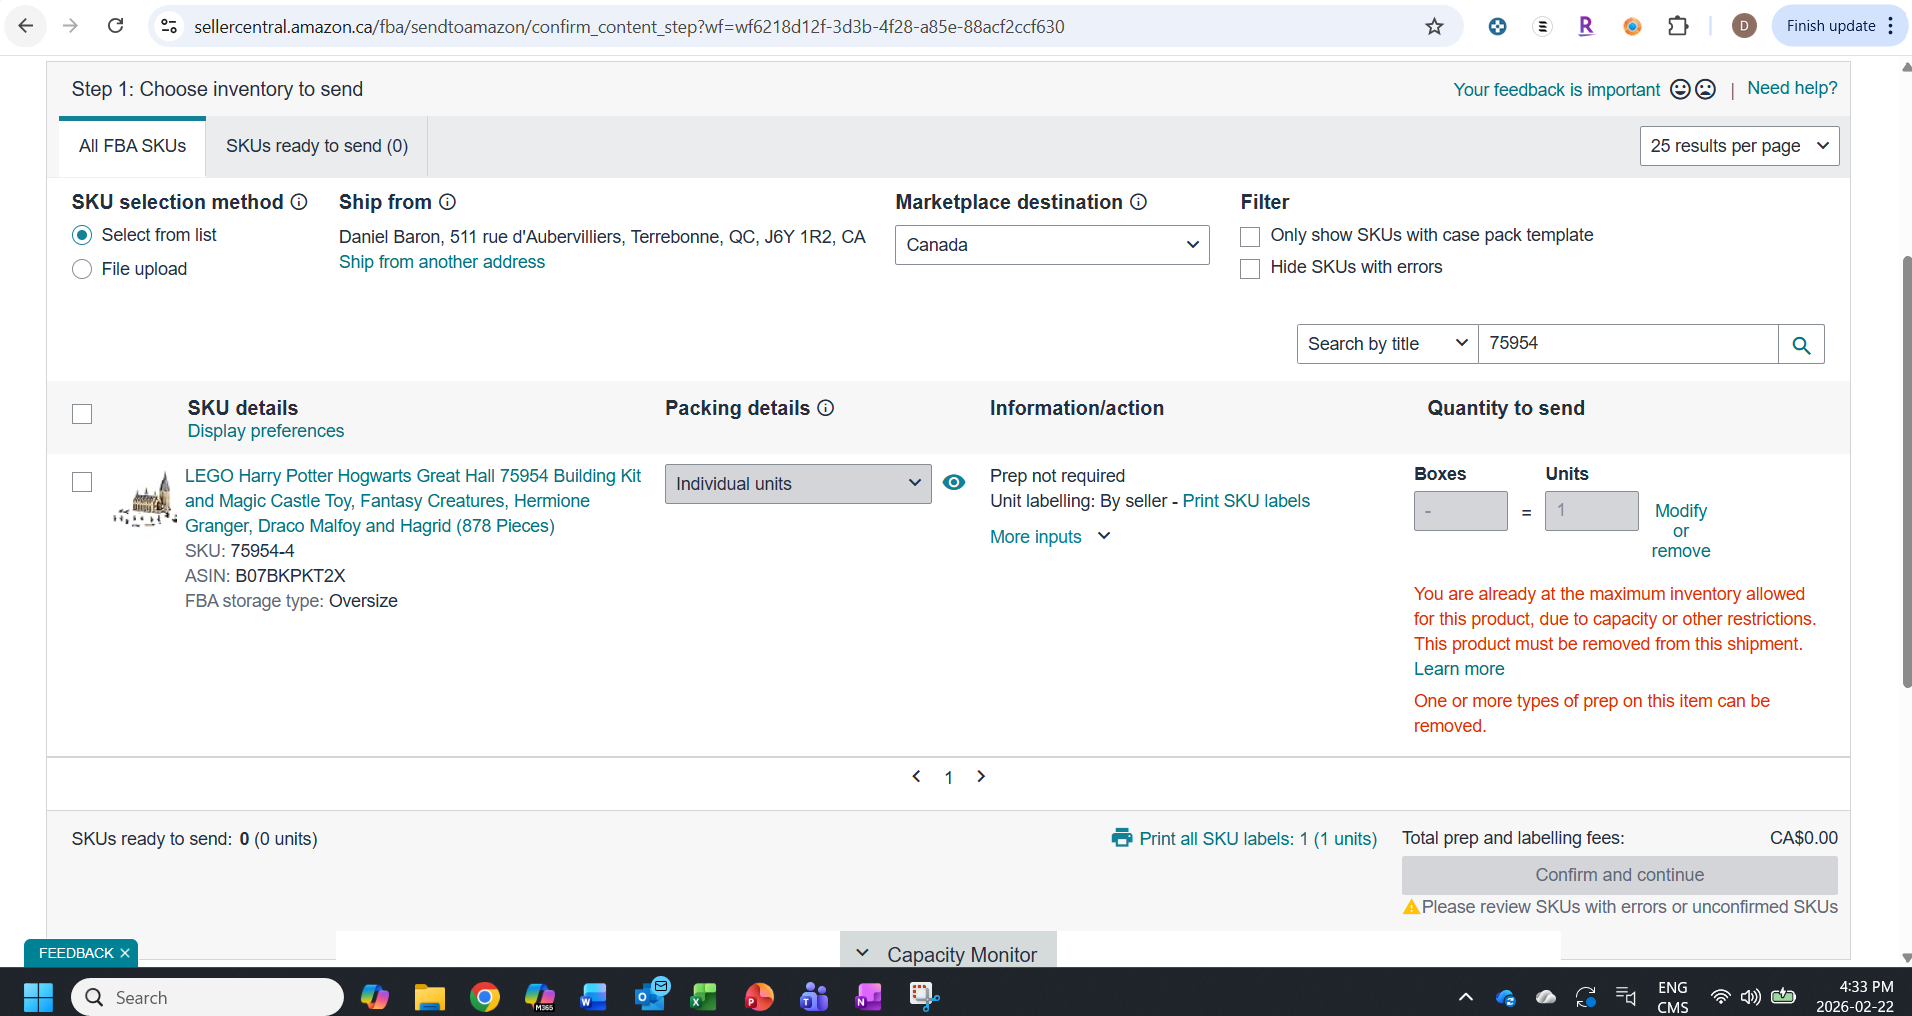Open Excel from the taskbar
Image resolution: width=1912 pixels, height=1016 pixels.
coord(703,997)
